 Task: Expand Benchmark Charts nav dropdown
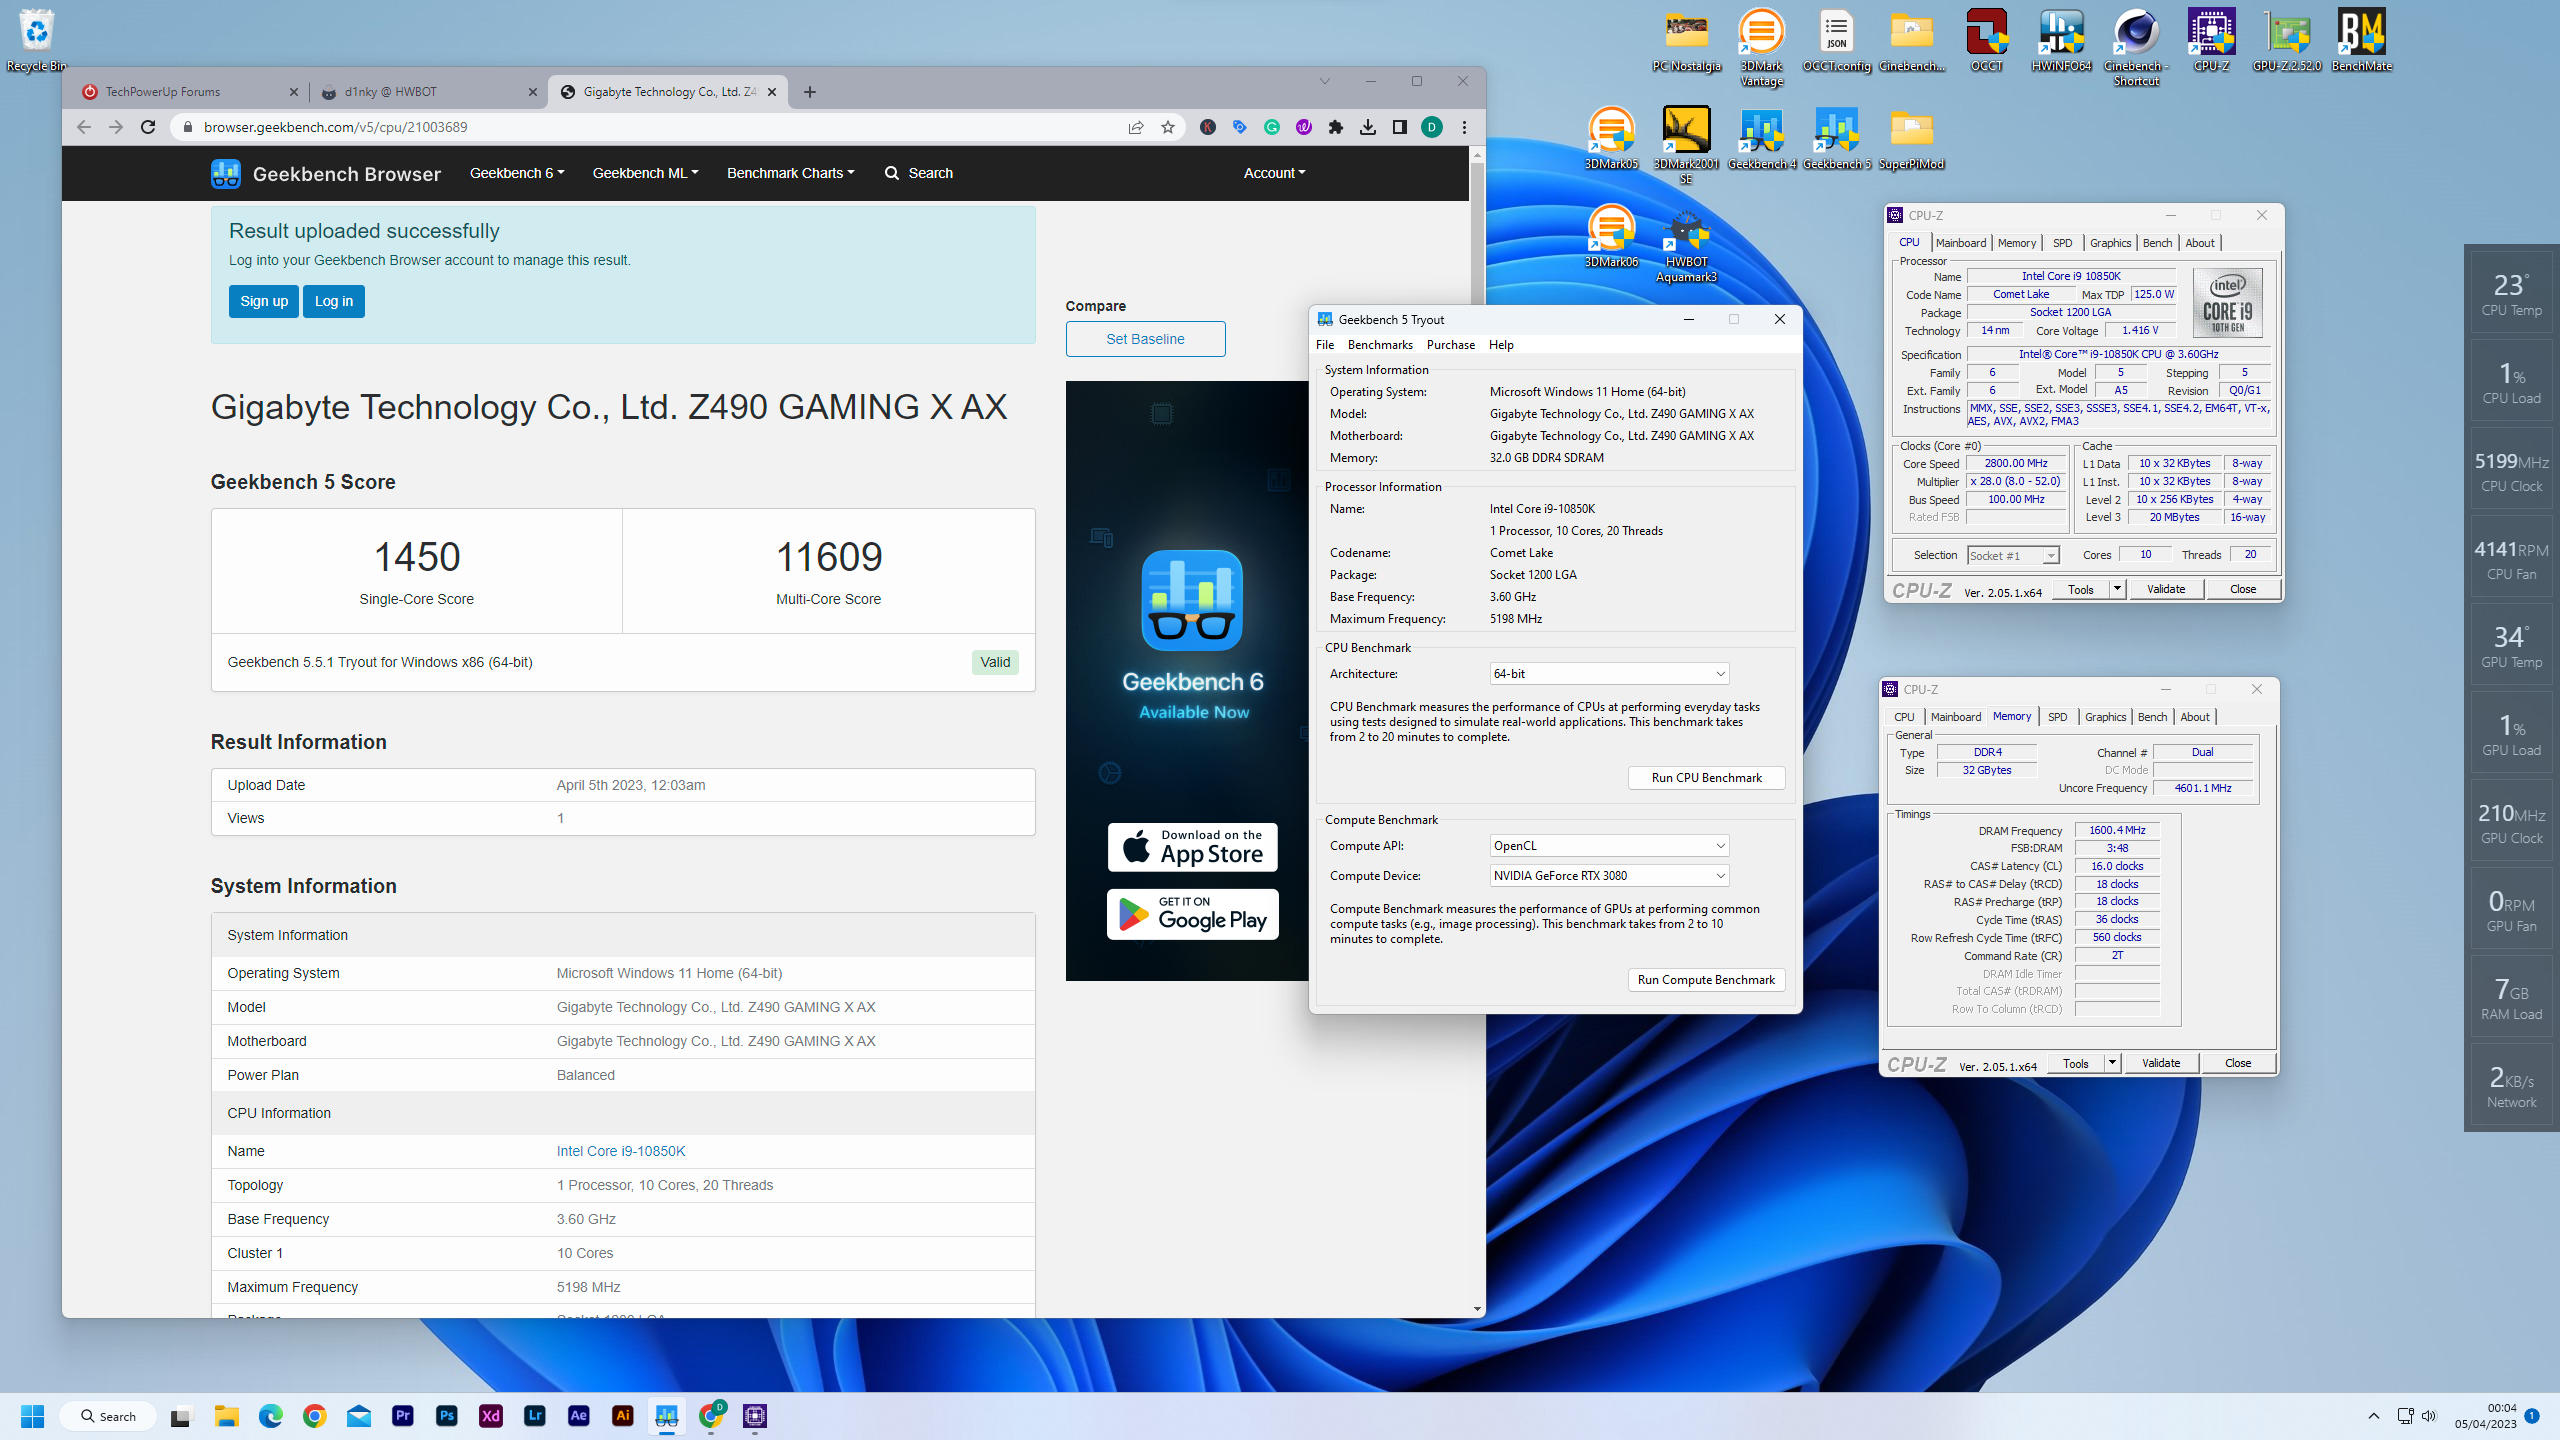coord(790,173)
